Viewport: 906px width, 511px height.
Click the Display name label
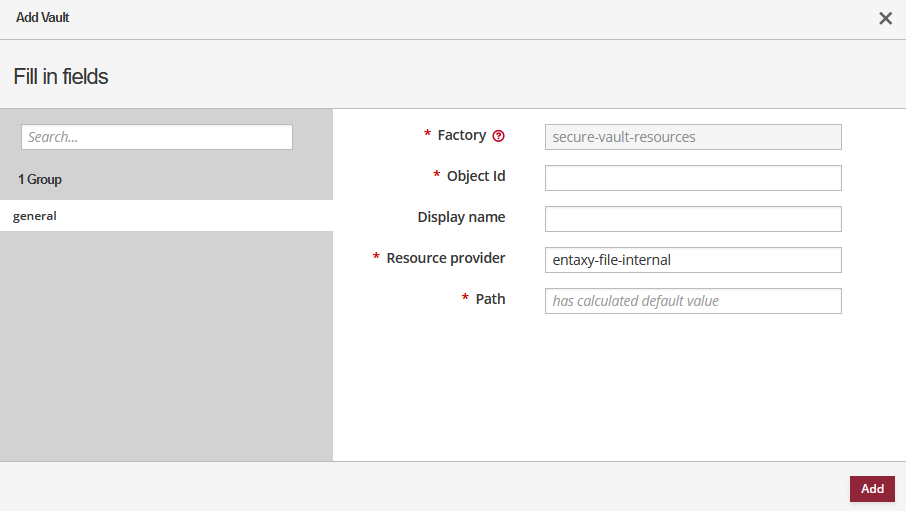[461, 217]
